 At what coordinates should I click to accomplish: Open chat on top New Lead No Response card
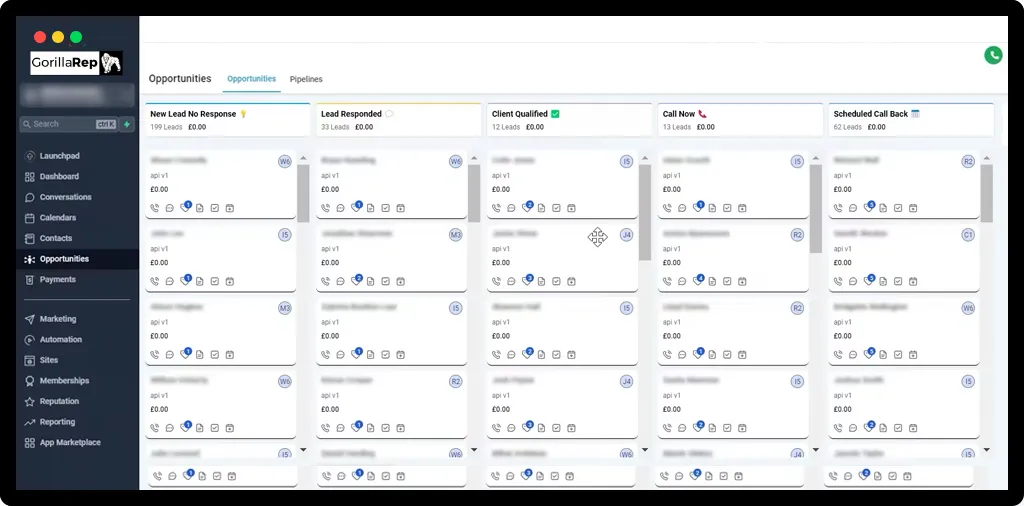pyautogui.click(x=170, y=208)
